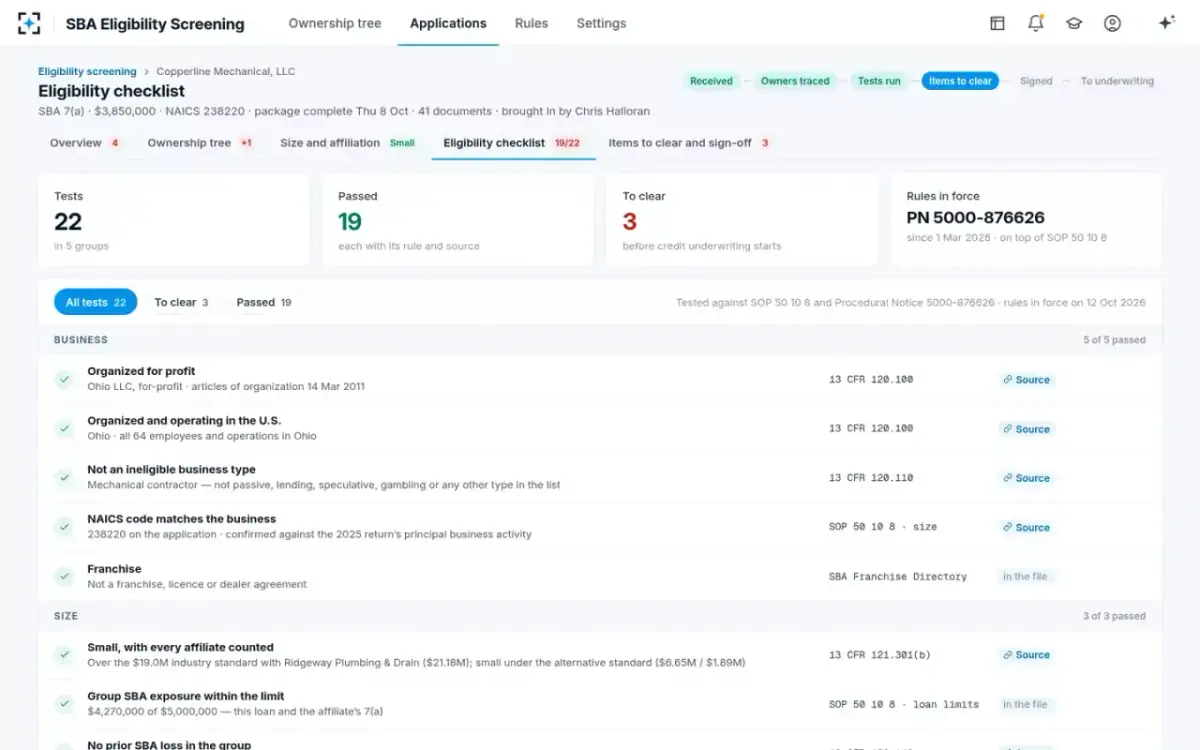
Task: Open the graduation cap help icon
Action: (1074, 23)
